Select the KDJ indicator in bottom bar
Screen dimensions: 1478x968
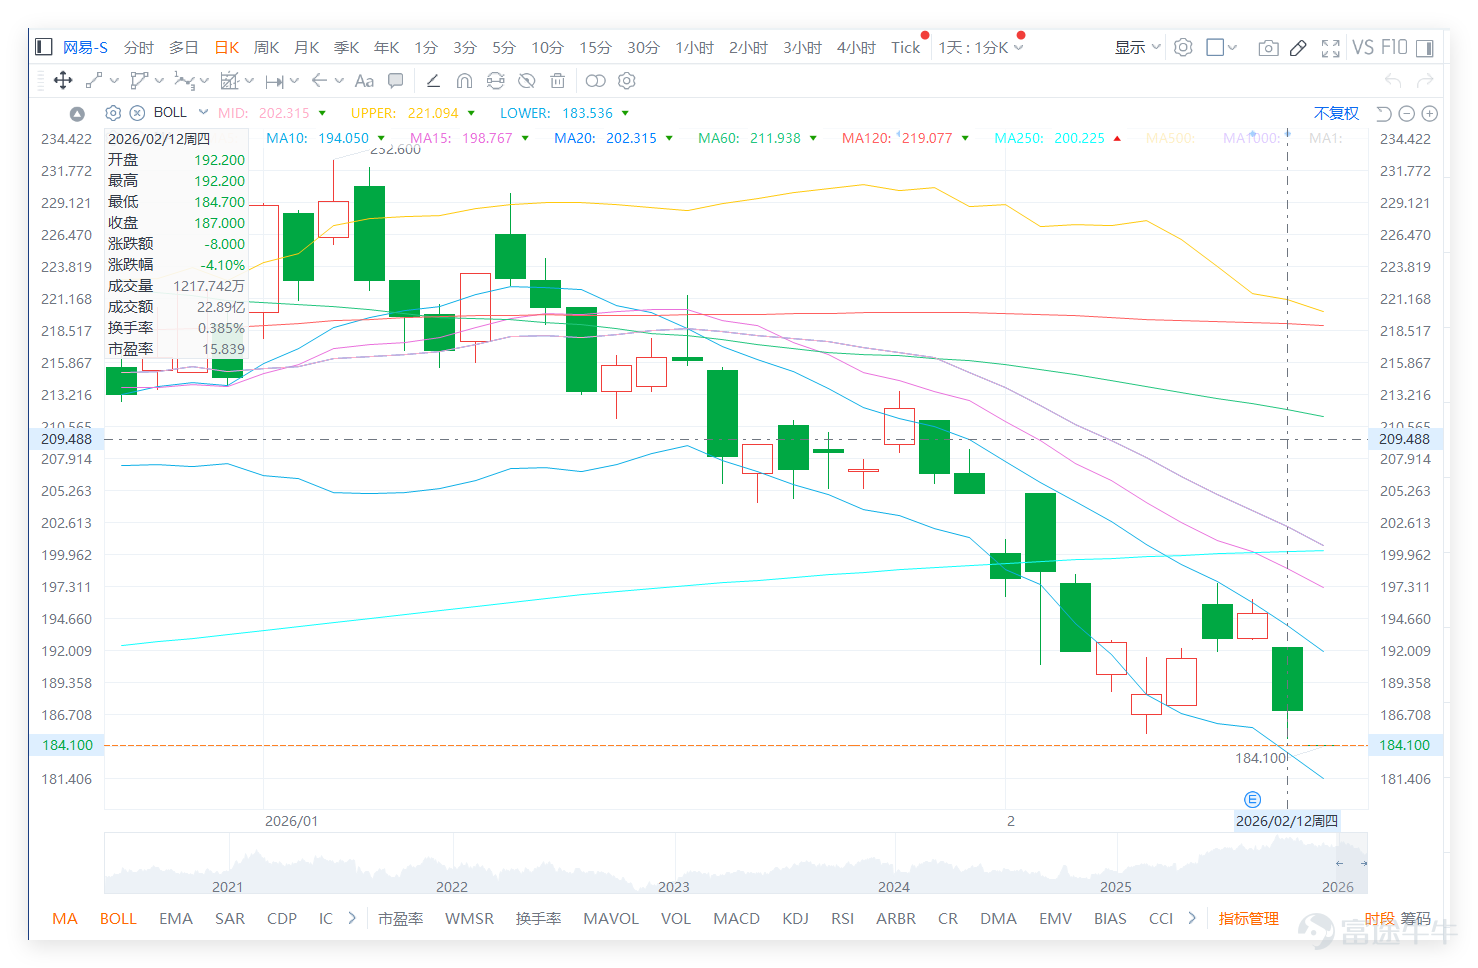tap(795, 918)
